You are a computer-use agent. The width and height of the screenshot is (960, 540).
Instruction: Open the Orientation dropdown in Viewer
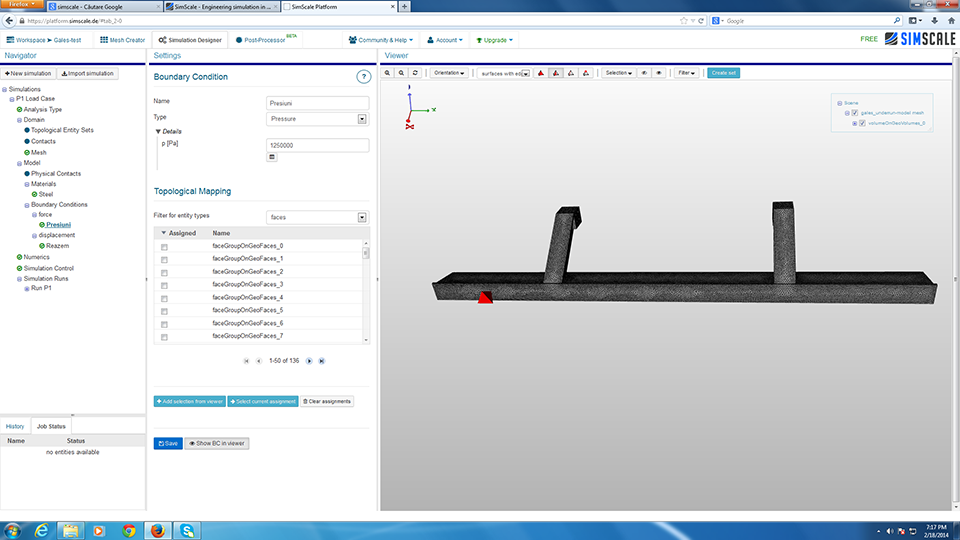(449, 73)
